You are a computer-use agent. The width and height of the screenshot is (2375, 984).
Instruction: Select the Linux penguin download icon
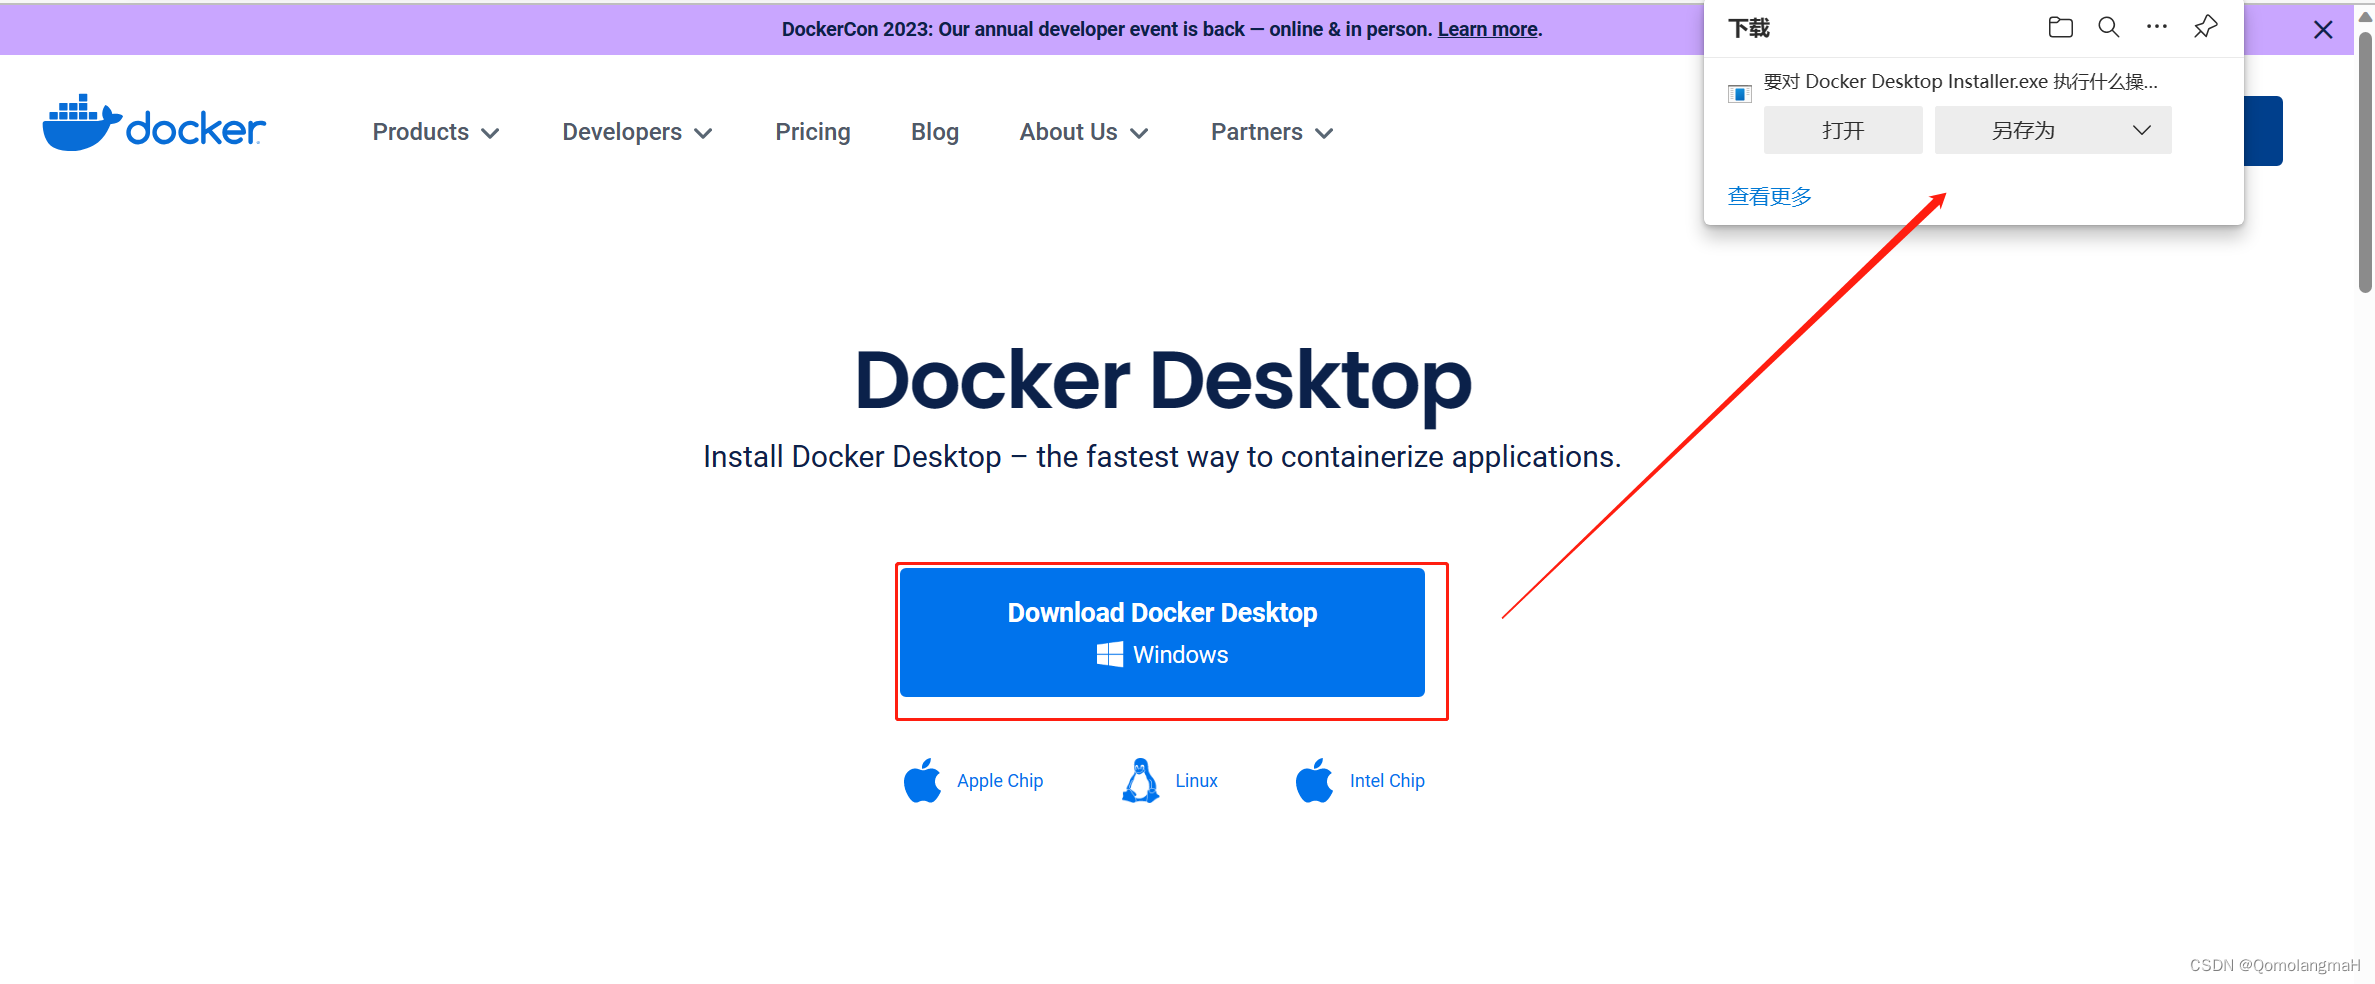tap(1141, 780)
